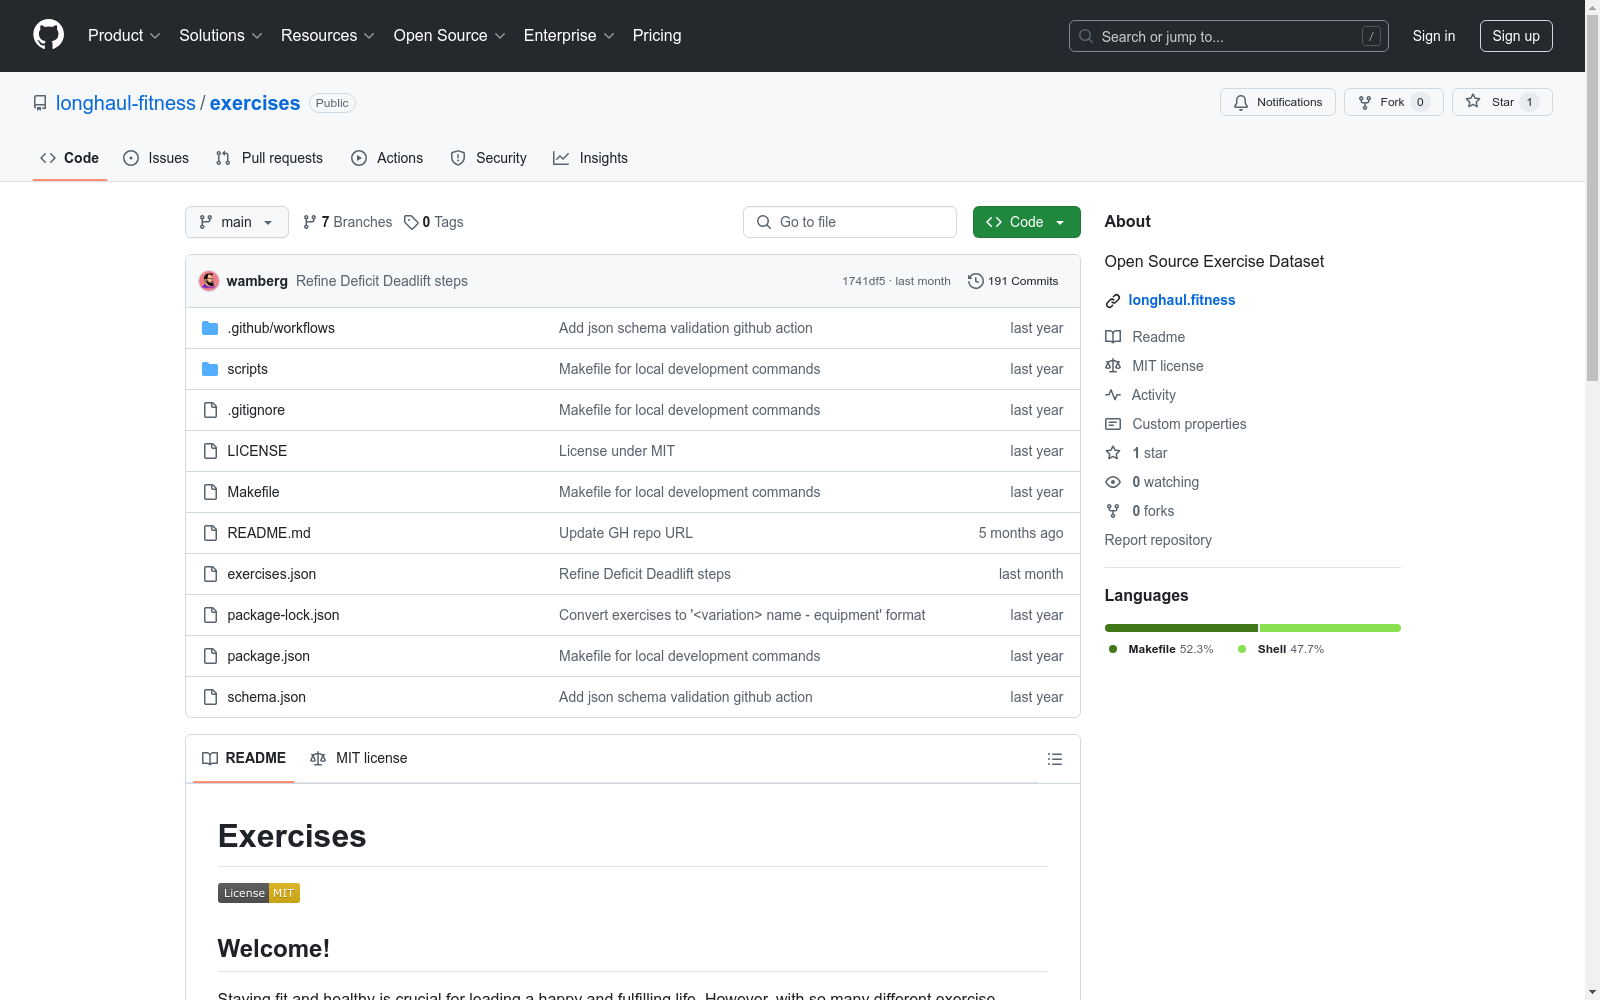Viewport: 1600px width, 1000px height.
Task: Click the LICENSE file icon
Action: [x=210, y=451]
